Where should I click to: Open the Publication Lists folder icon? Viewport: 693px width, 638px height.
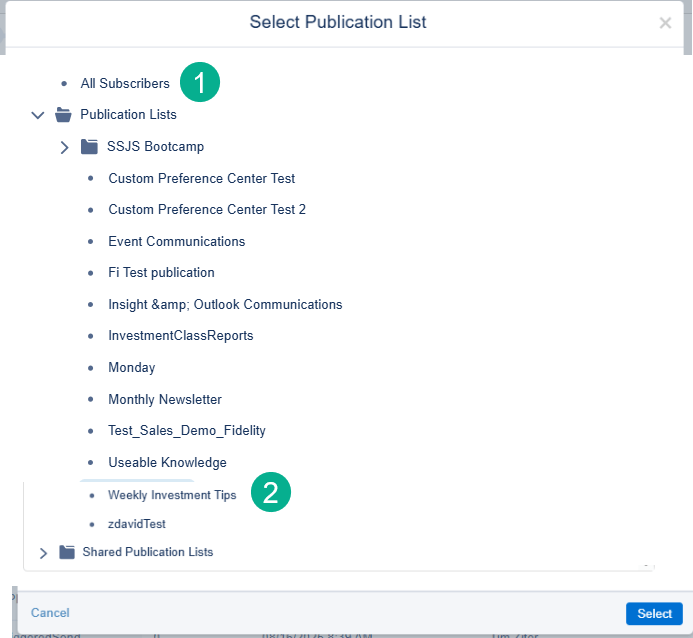point(63,115)
